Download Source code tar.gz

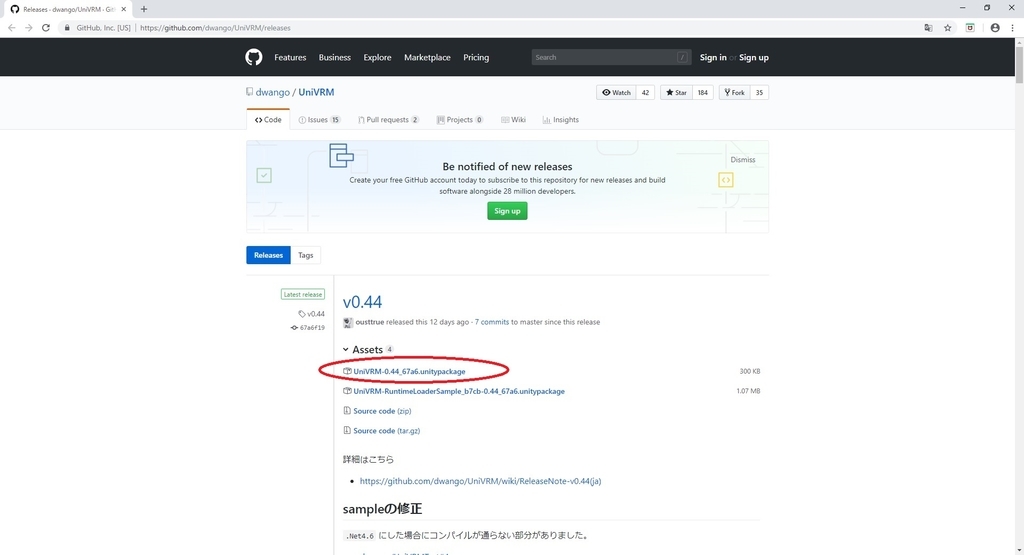[387, 430]
